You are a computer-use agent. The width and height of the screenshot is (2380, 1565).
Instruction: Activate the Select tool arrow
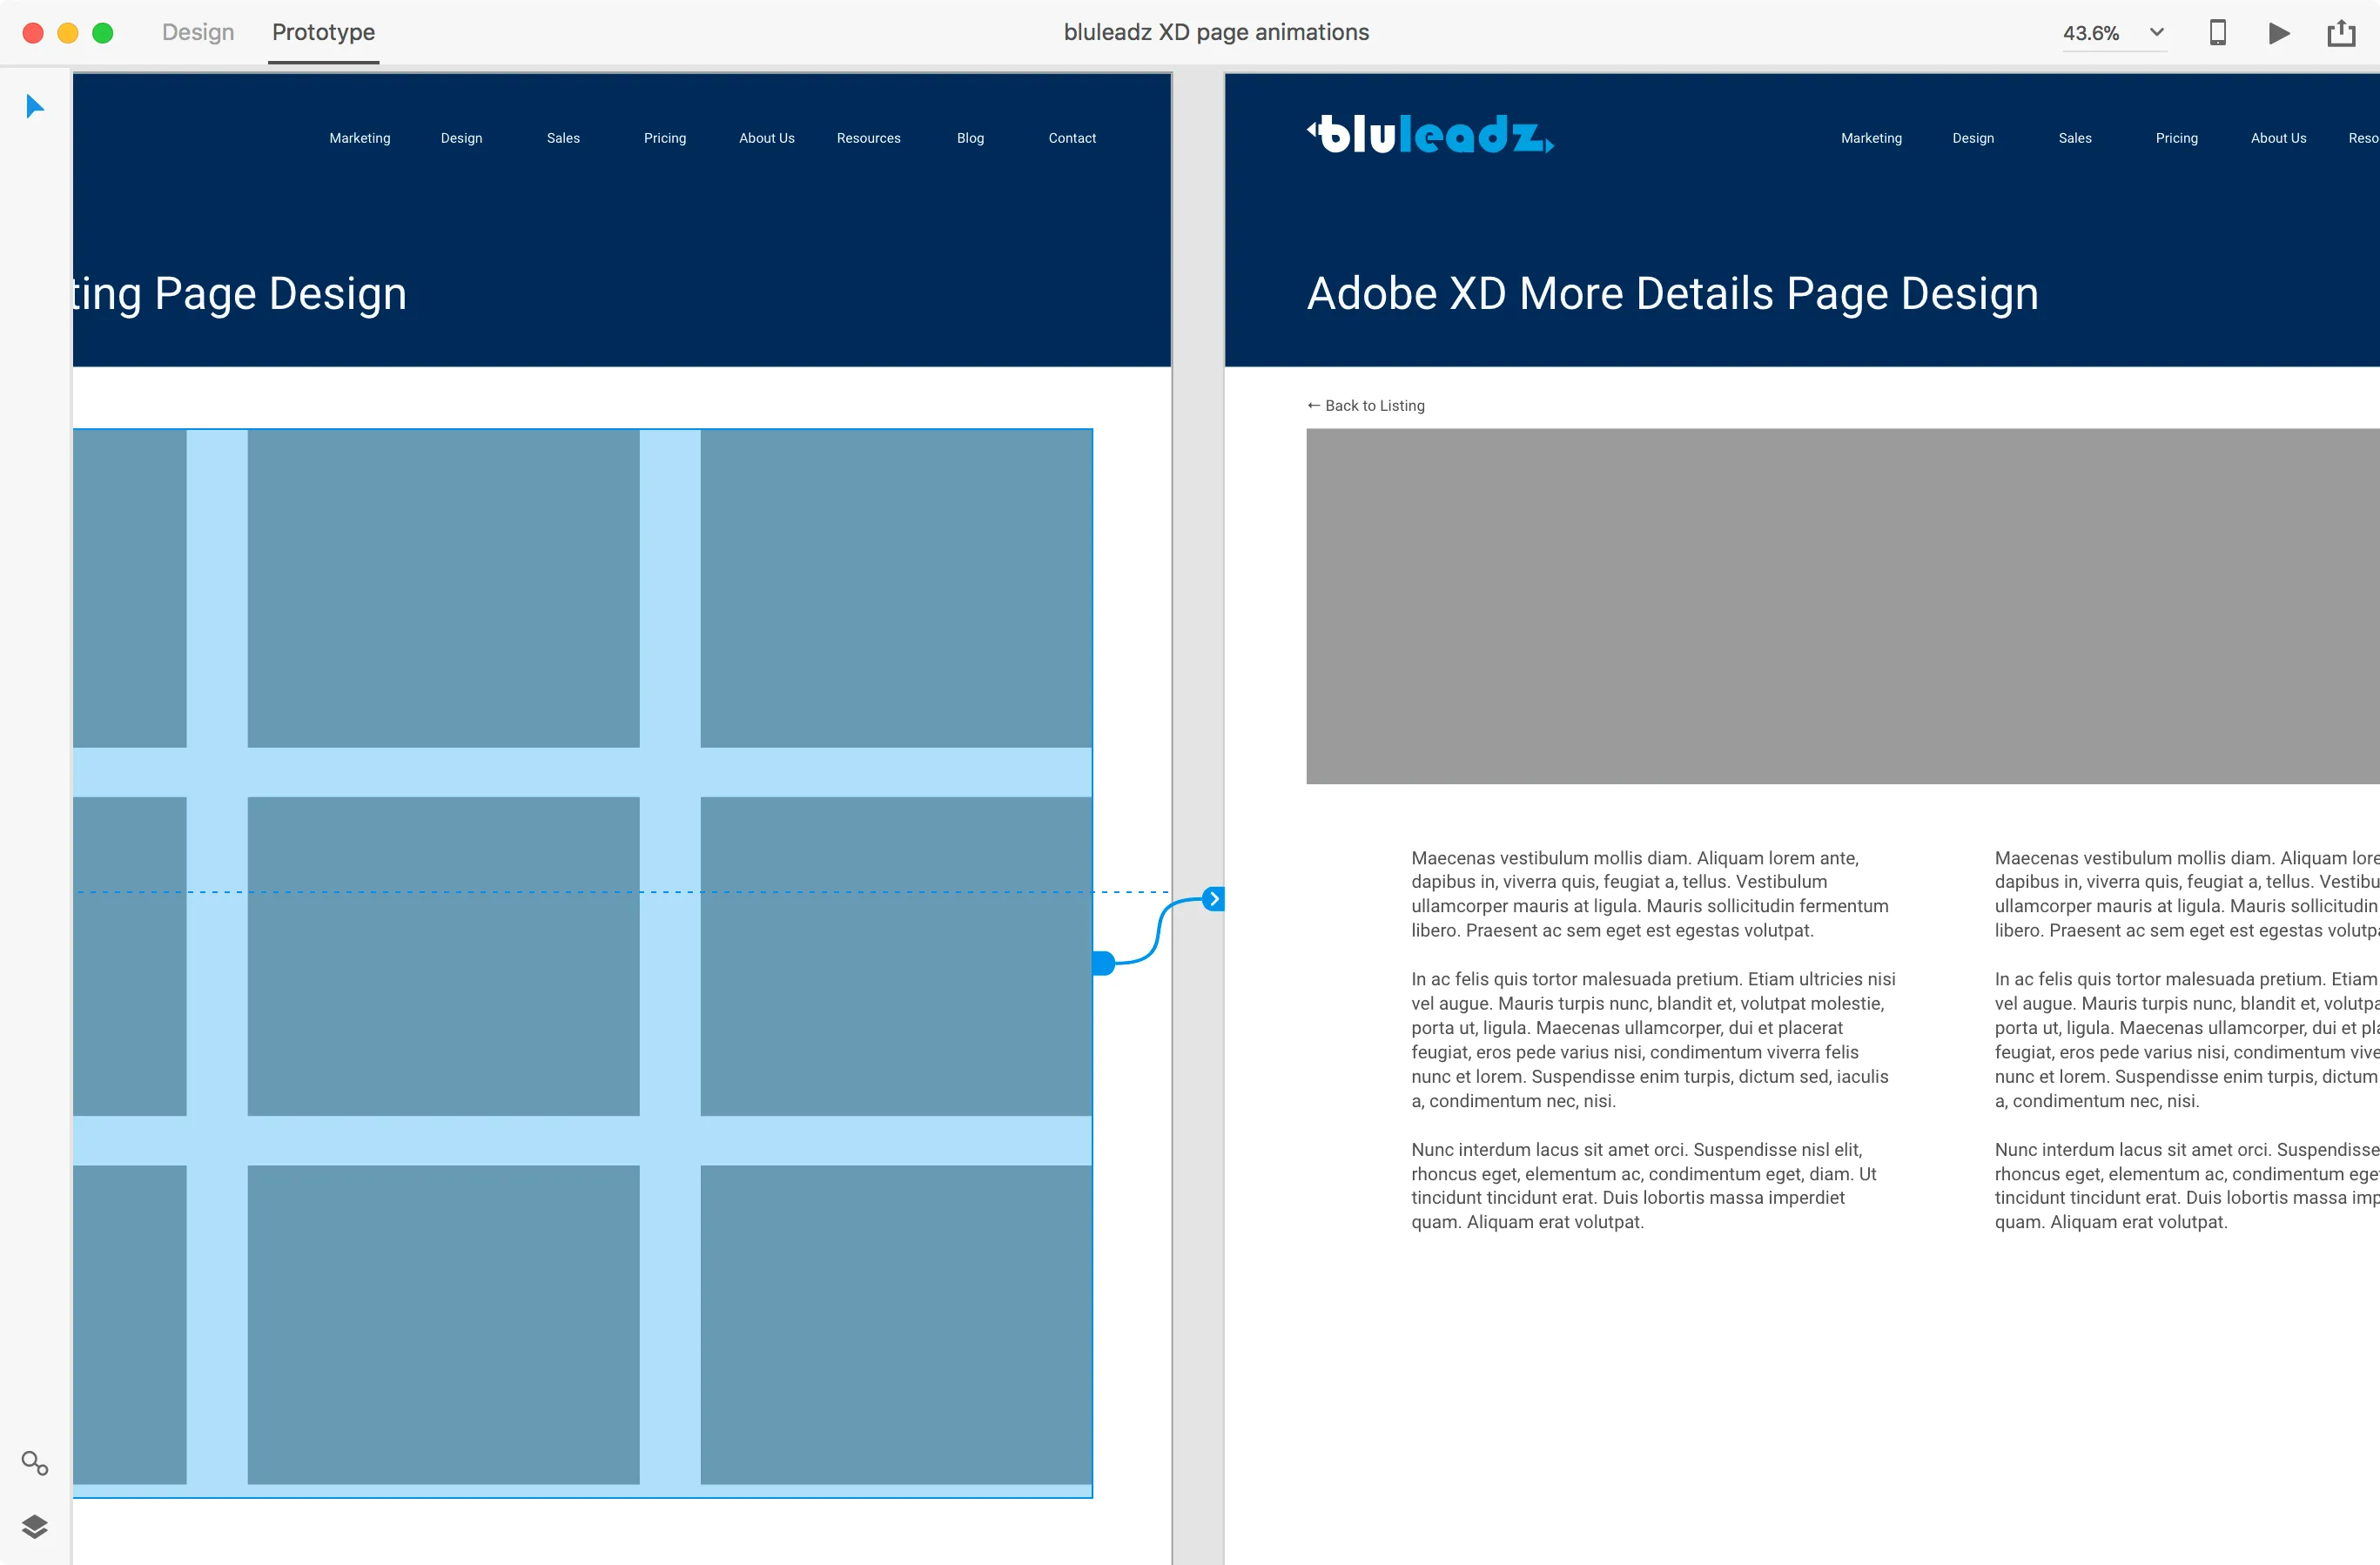point(35,105)
